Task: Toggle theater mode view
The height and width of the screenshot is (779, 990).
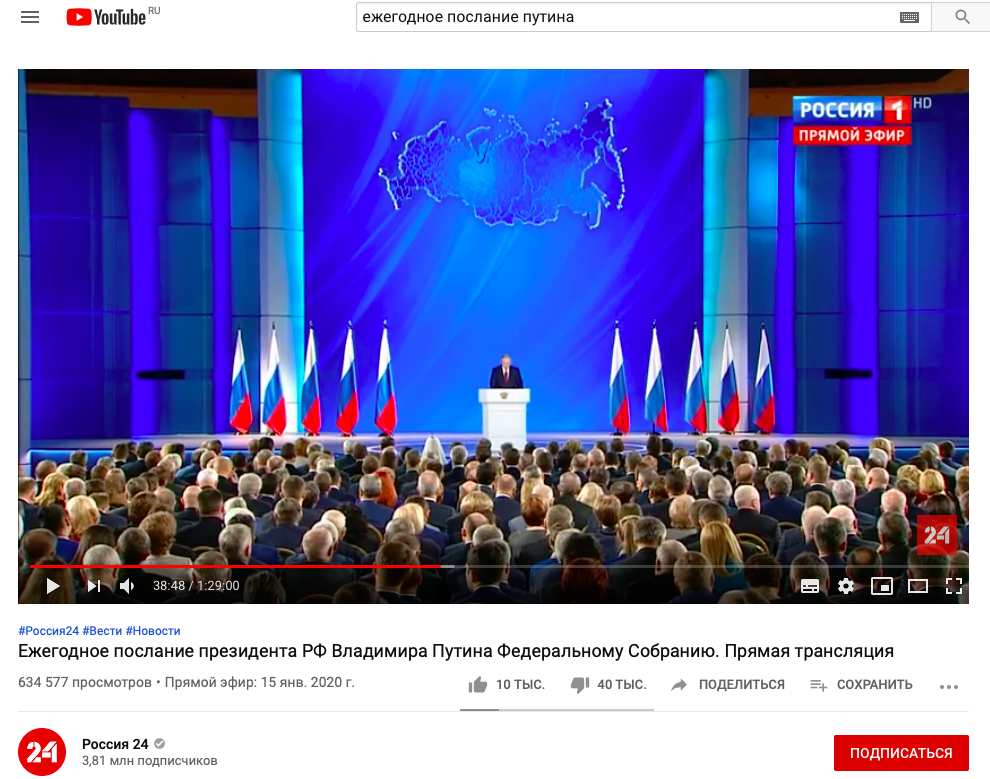Action: (x=917, y=586)
